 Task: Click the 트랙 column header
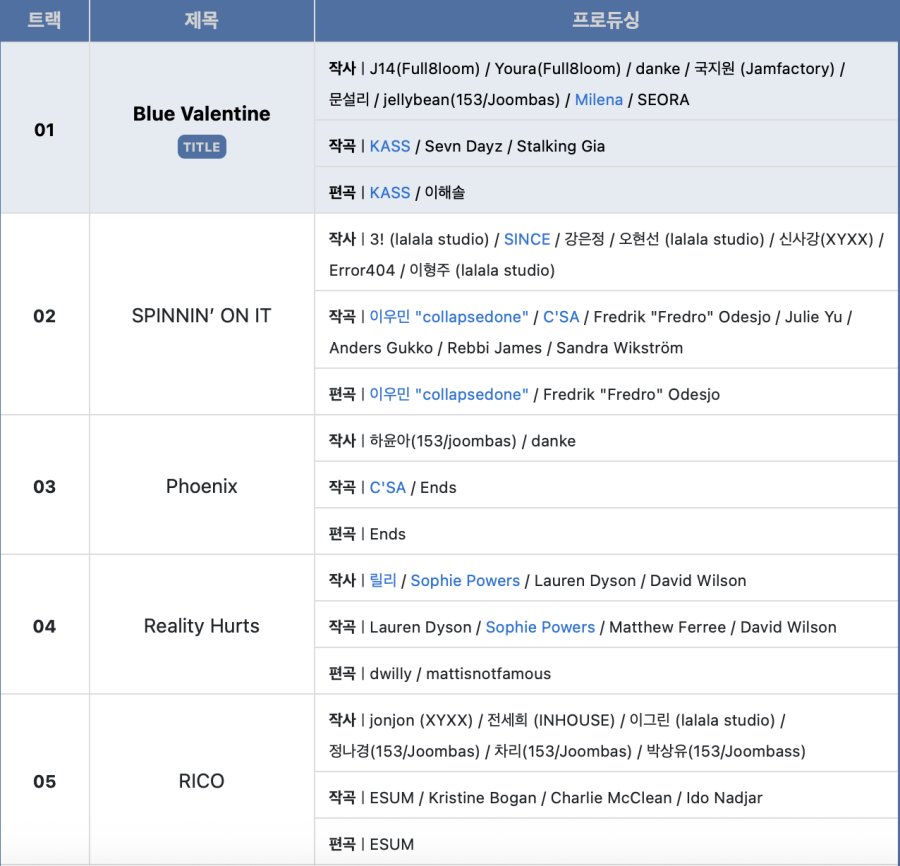(44, 20)
